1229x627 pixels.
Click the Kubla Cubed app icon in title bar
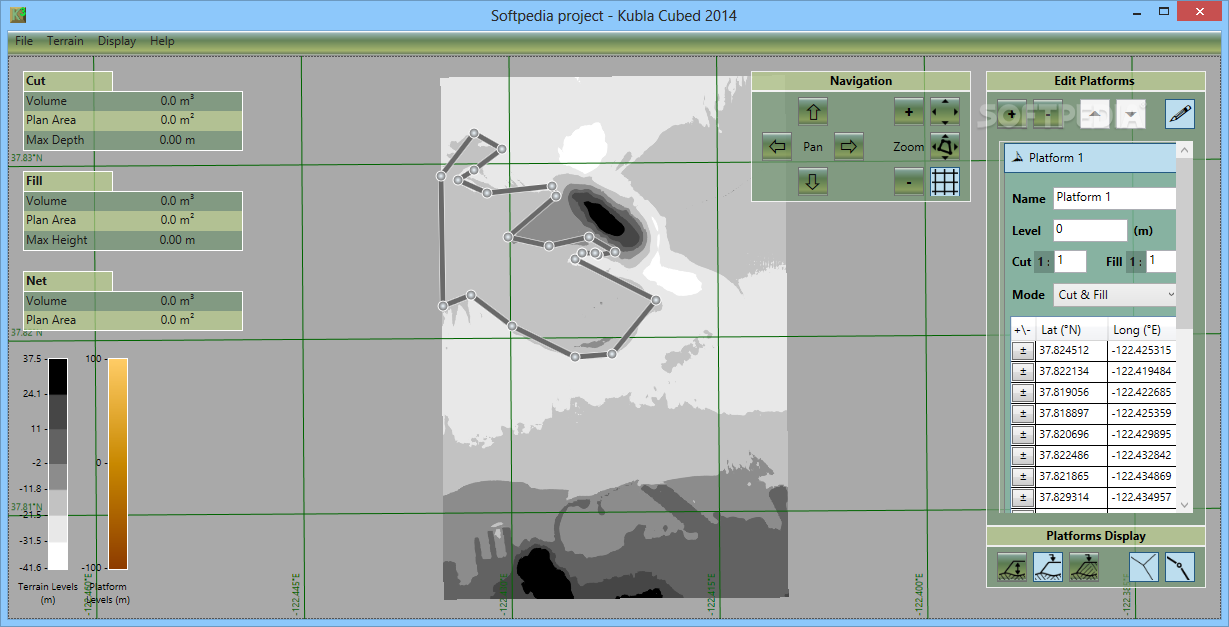(x=18, y=14)
